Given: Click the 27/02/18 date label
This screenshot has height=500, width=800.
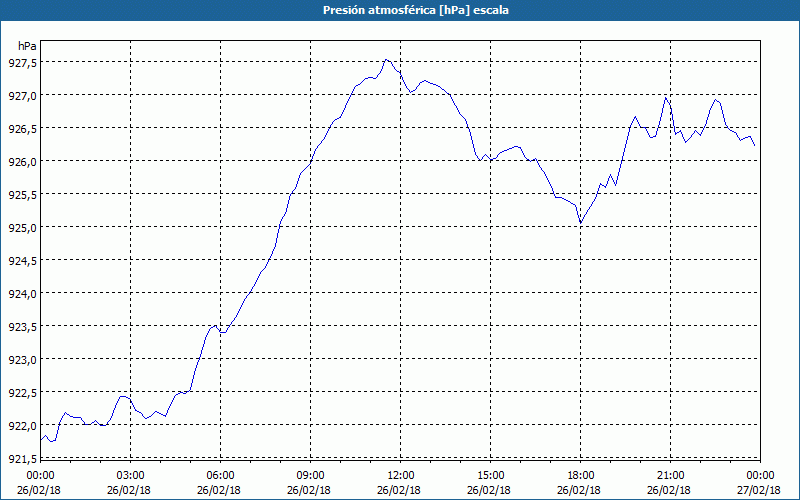Looking at the screenshot, I should point(759,490).
